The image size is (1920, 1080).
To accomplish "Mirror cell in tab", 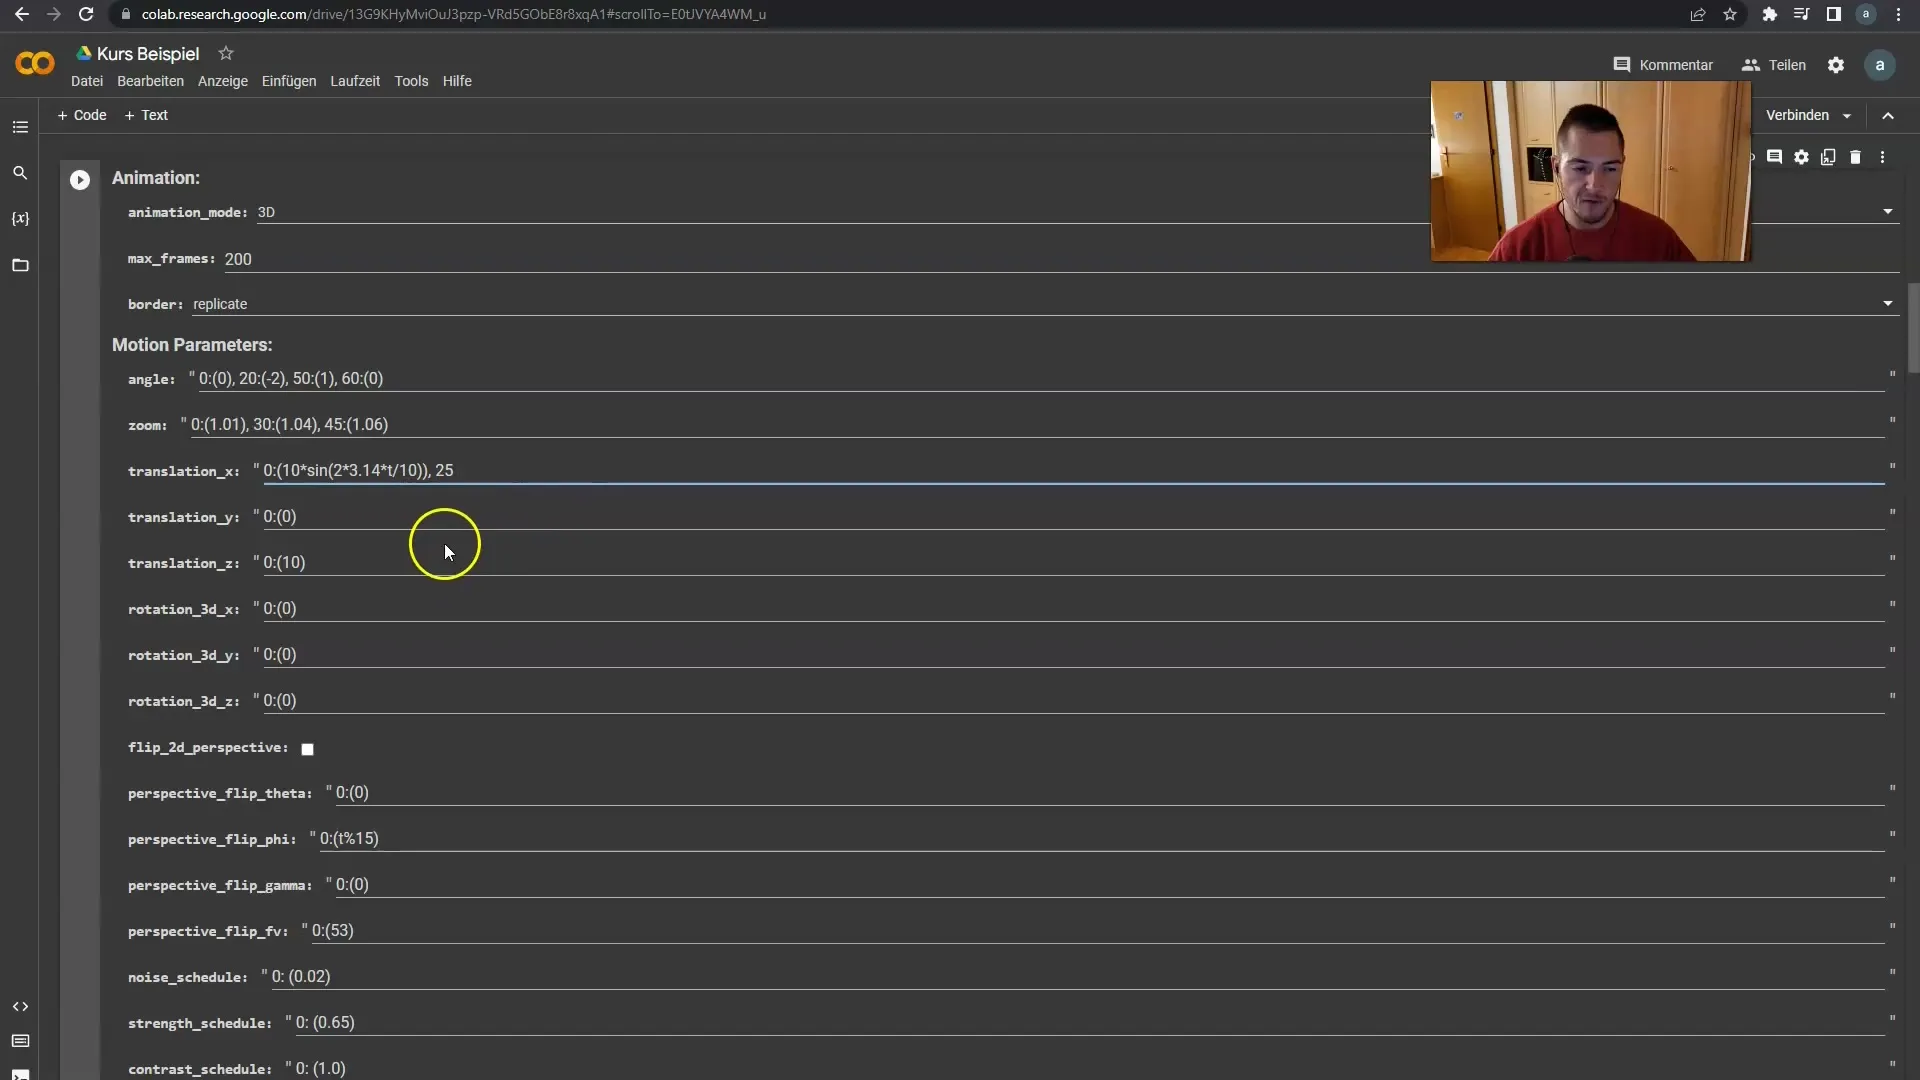I will coord(1829,157).
